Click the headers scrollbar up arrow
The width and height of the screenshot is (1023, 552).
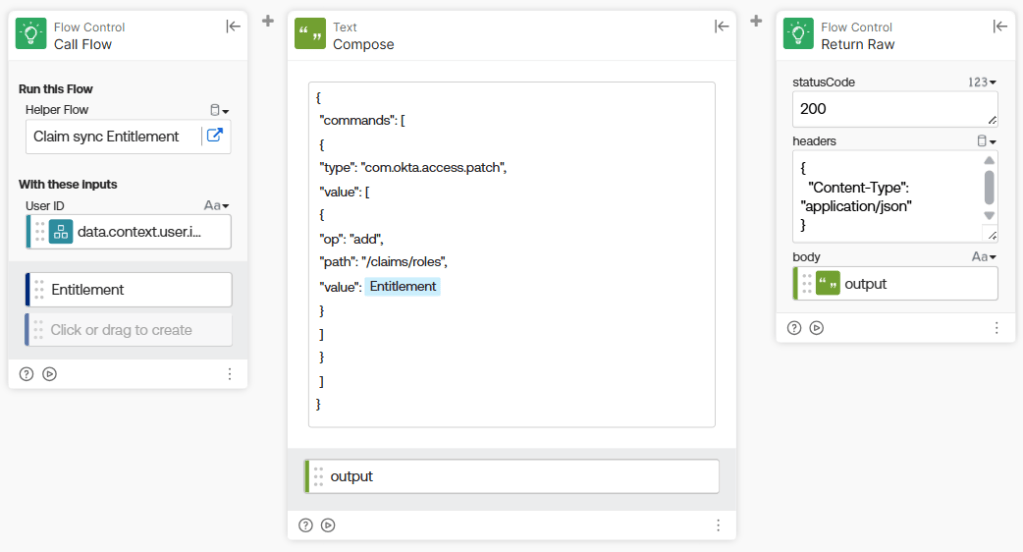click(989, 160)
